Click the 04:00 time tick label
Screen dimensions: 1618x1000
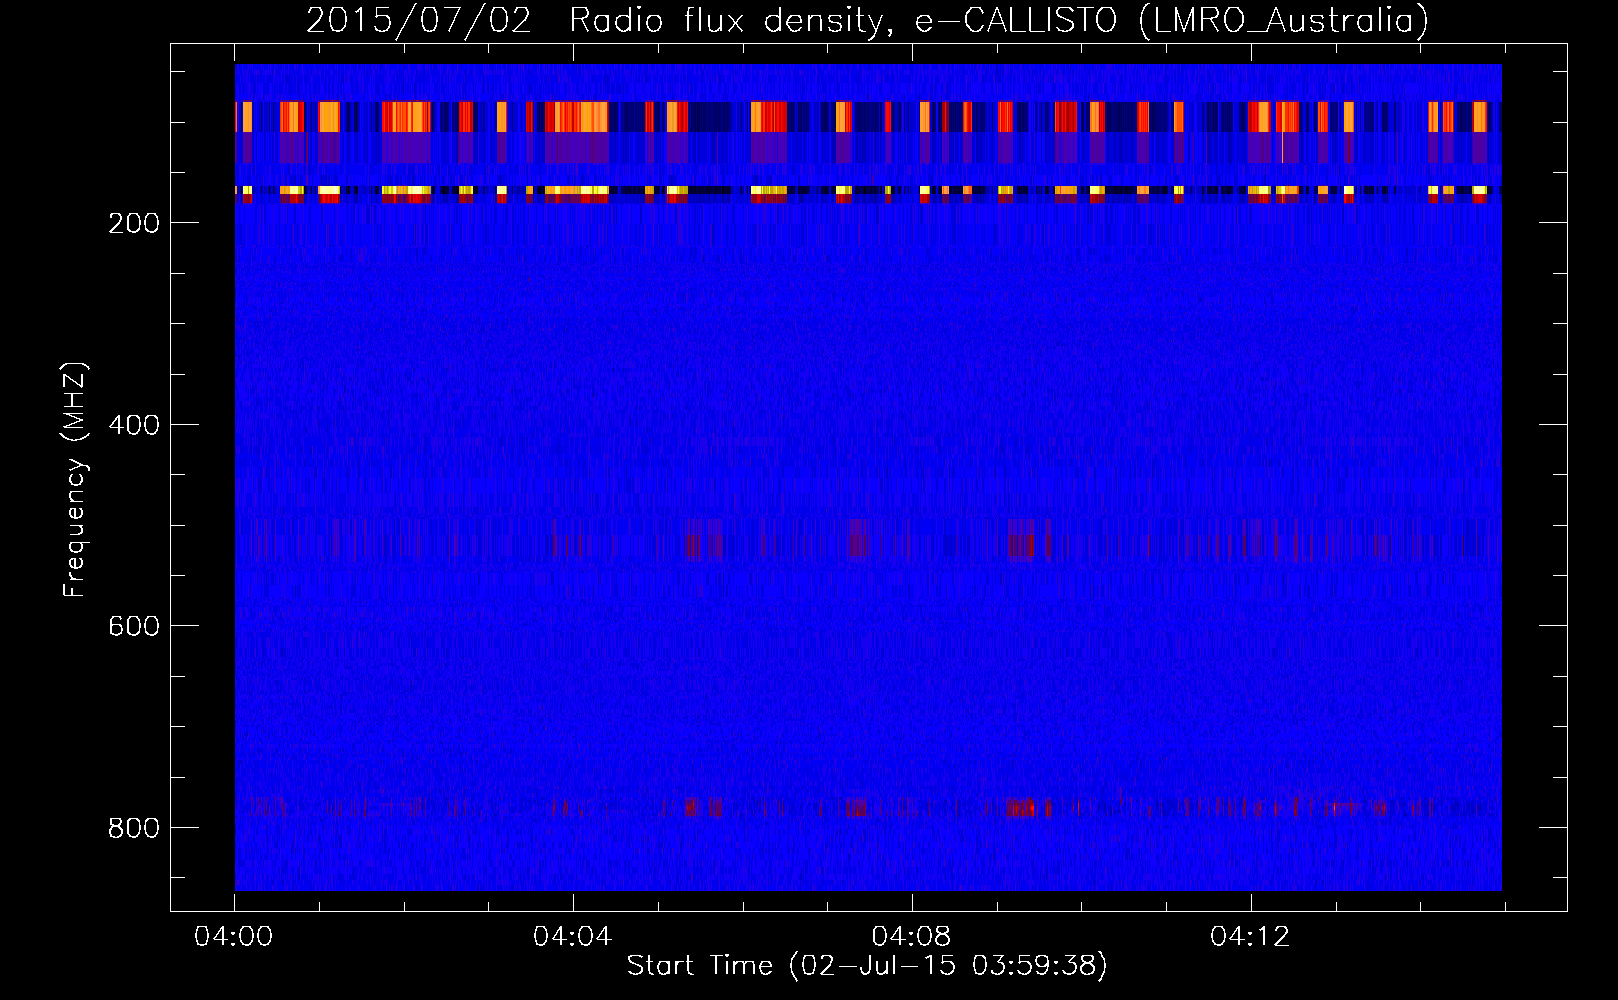[x=234, y=937]
